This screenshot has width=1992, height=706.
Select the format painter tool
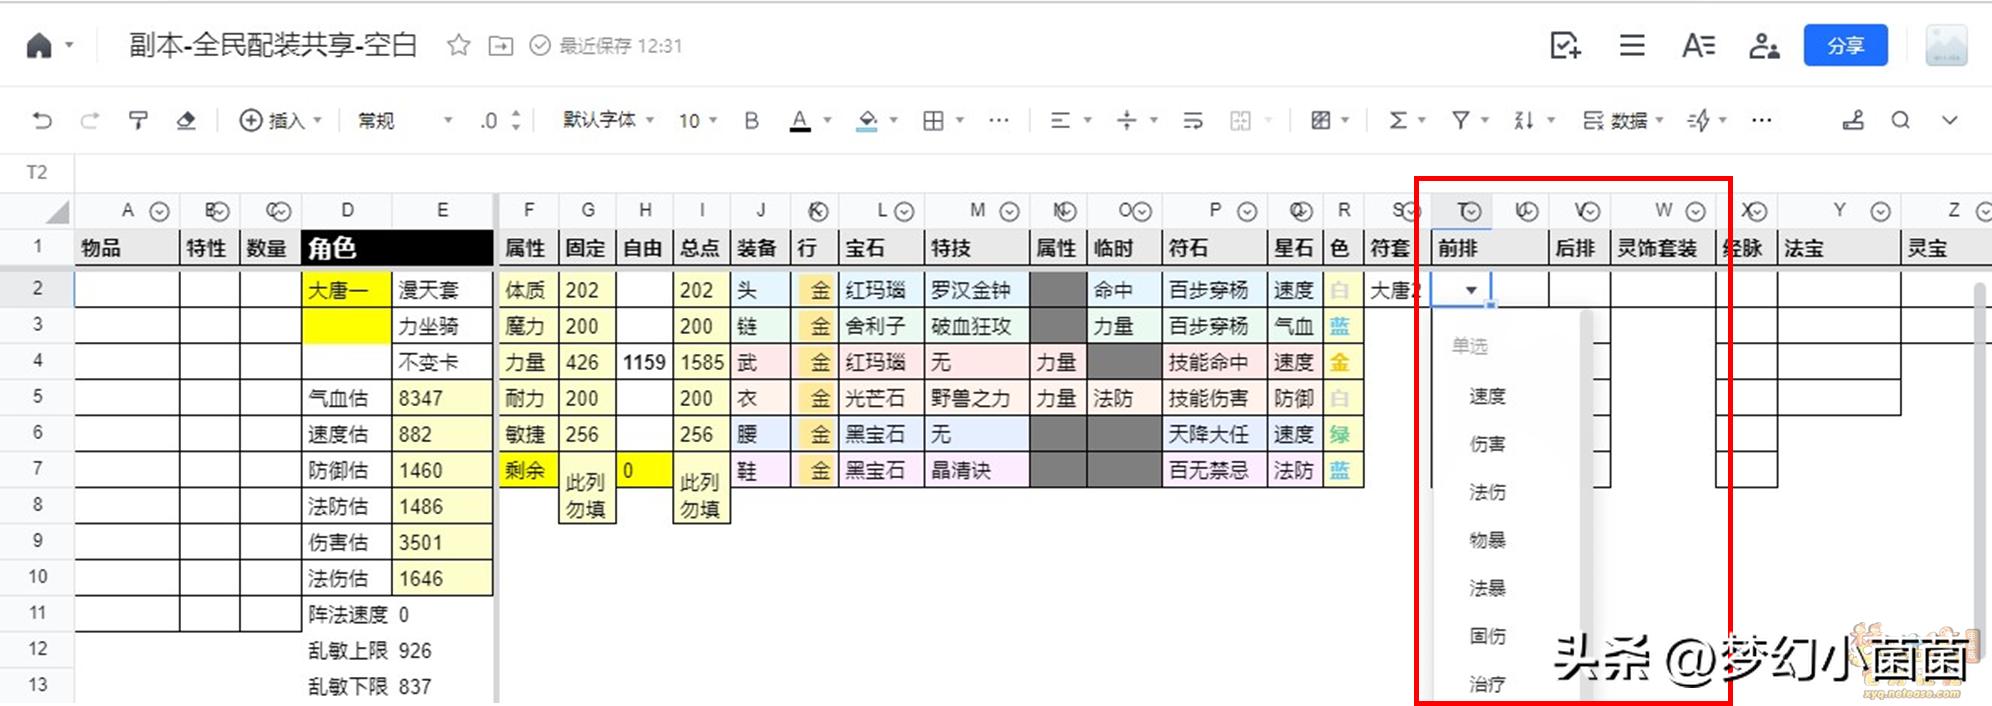[x=138, y=121]
